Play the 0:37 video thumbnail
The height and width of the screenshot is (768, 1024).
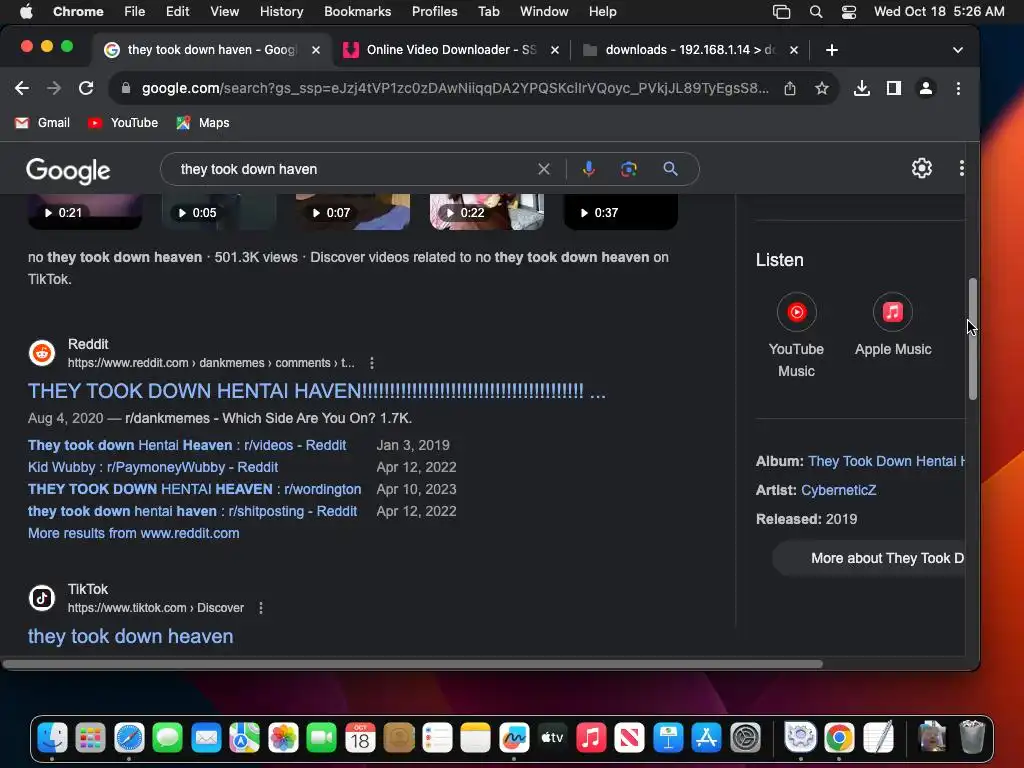[620, 212]
